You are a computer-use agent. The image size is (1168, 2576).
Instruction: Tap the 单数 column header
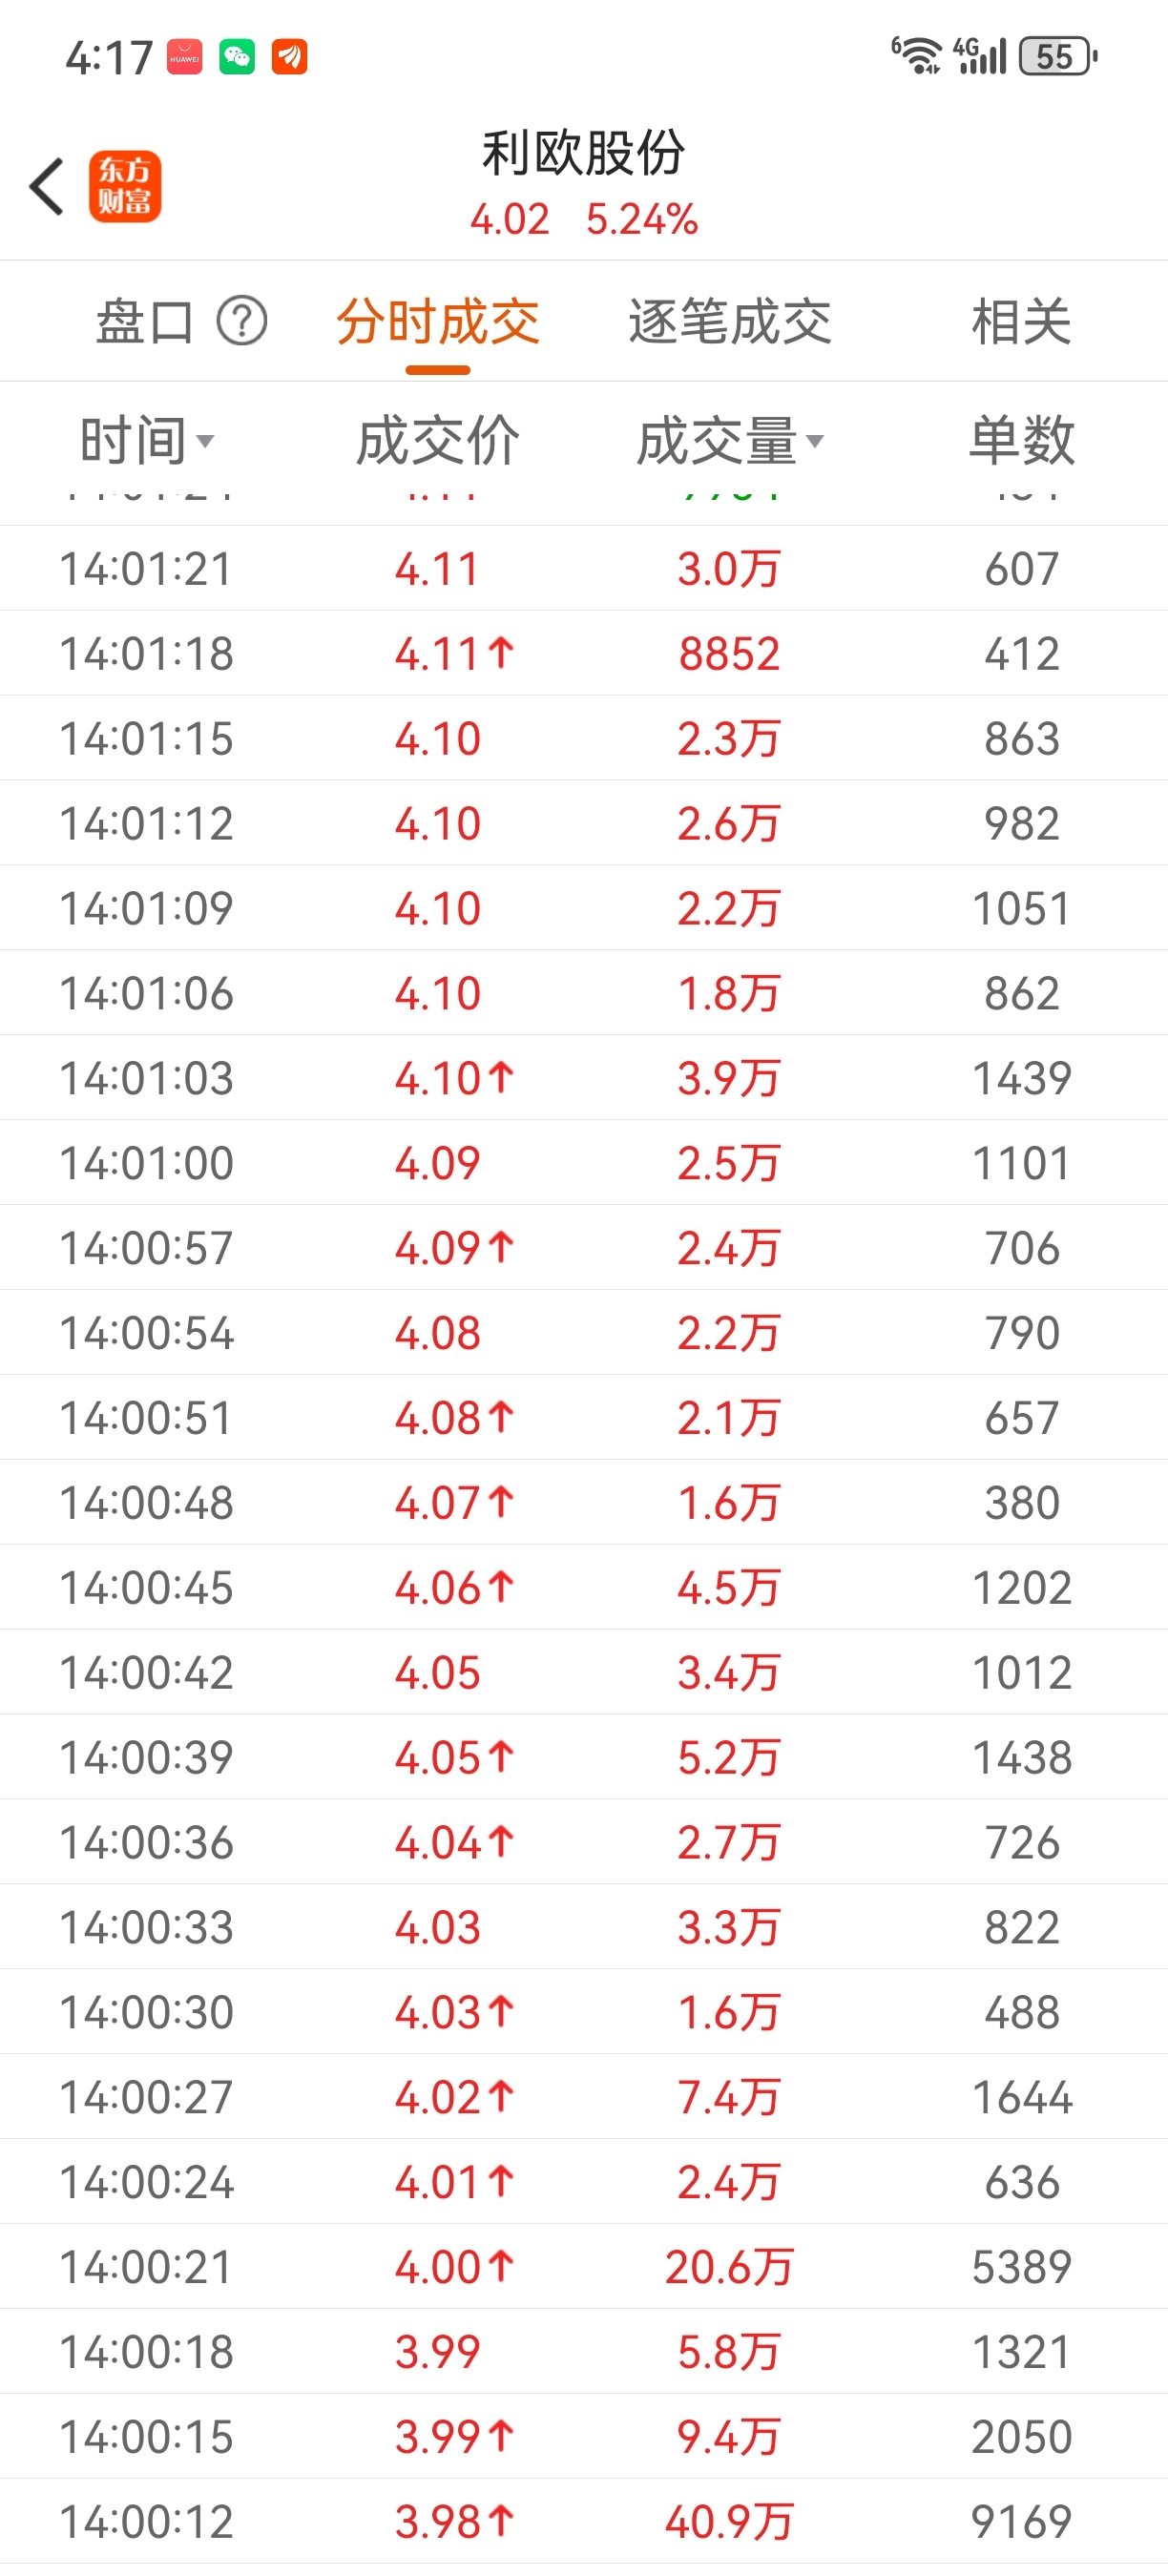click(x=1022, y=441)
